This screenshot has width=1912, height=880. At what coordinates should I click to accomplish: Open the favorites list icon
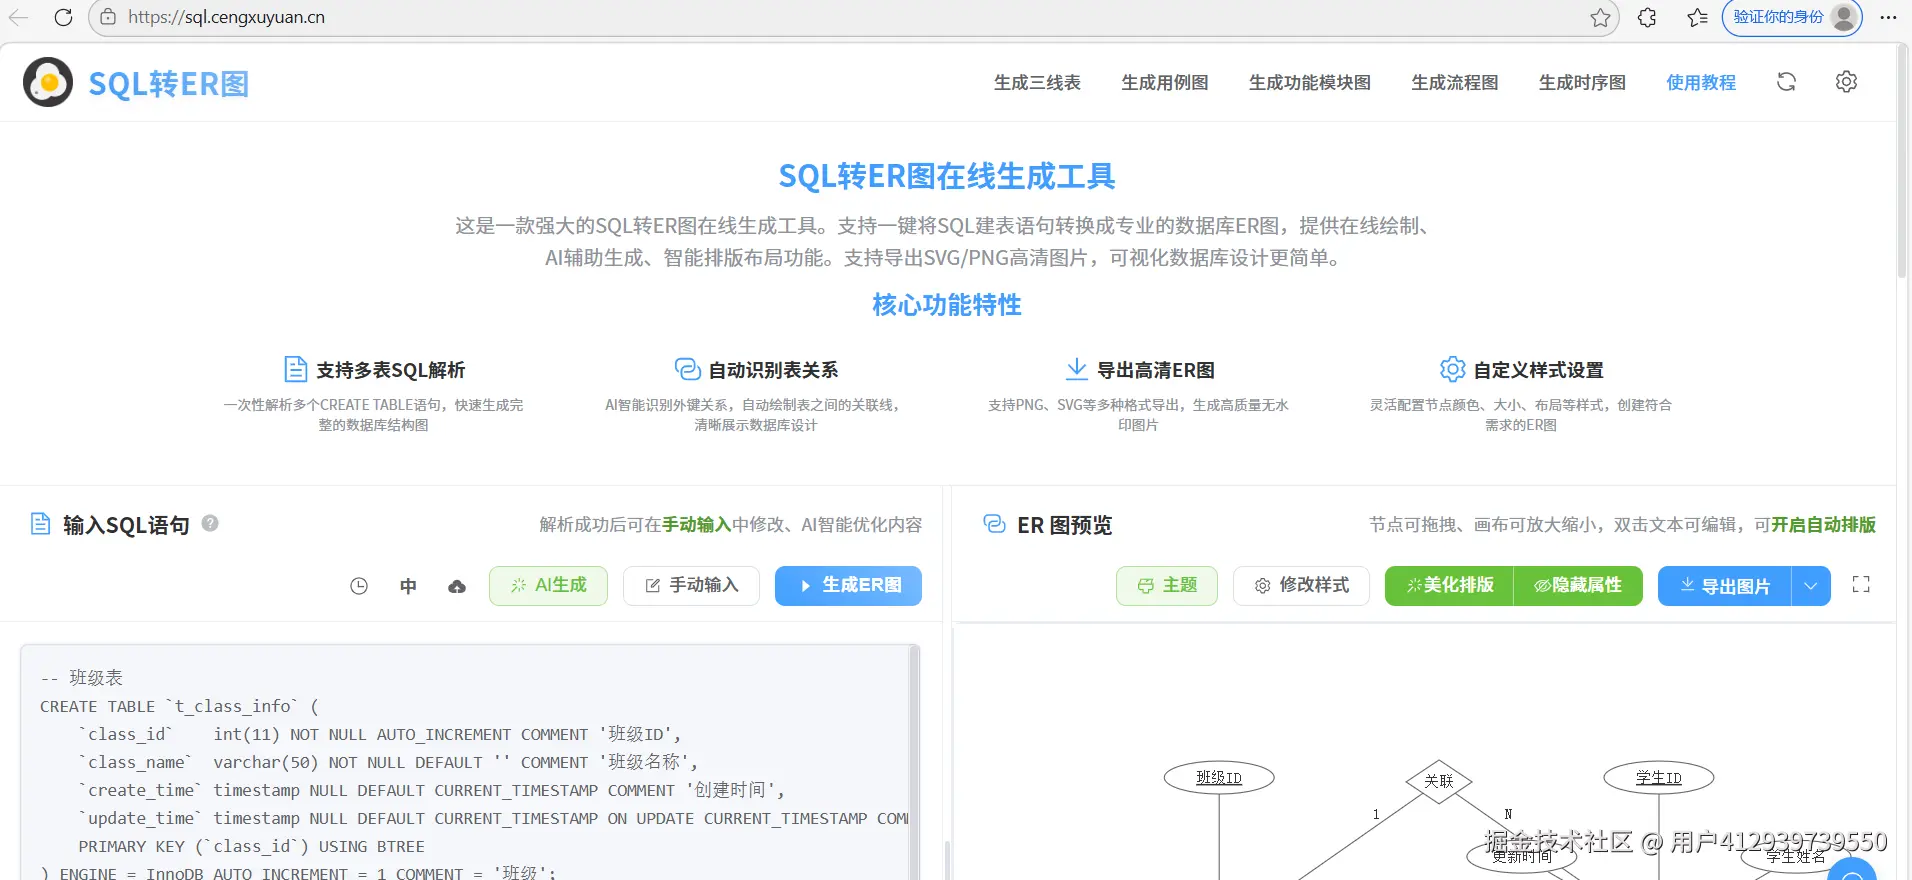coord(1697,17)
